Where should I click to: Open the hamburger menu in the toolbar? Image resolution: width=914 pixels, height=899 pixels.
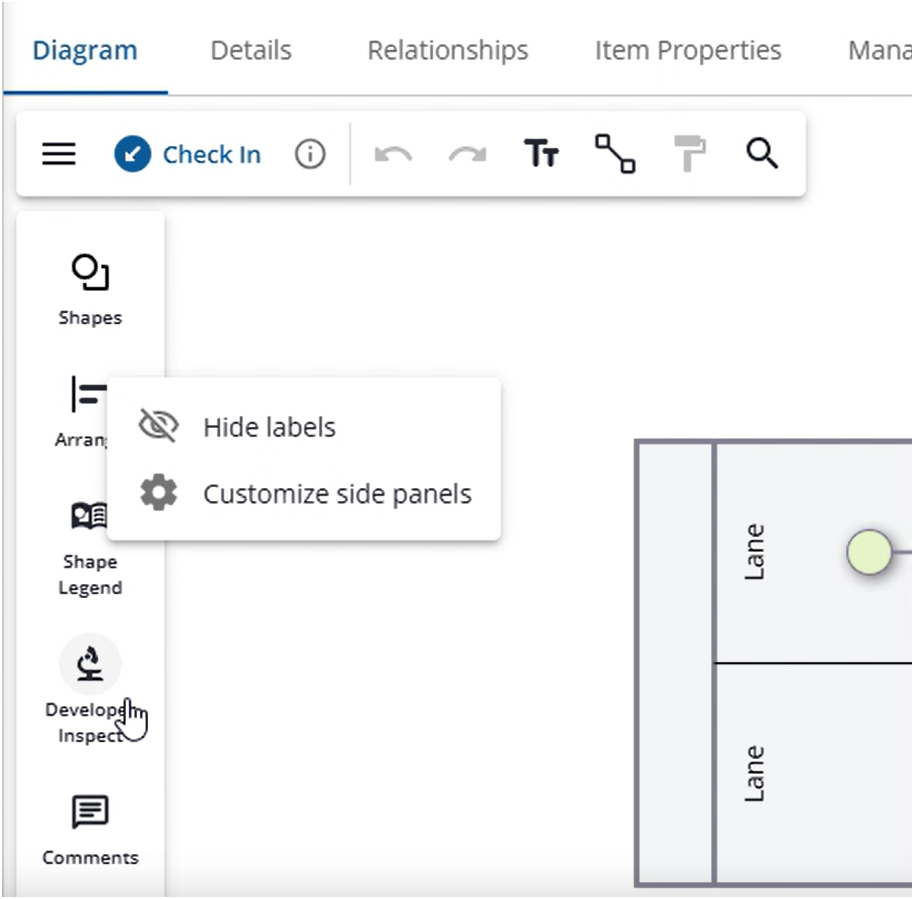[x=59, y=154]
